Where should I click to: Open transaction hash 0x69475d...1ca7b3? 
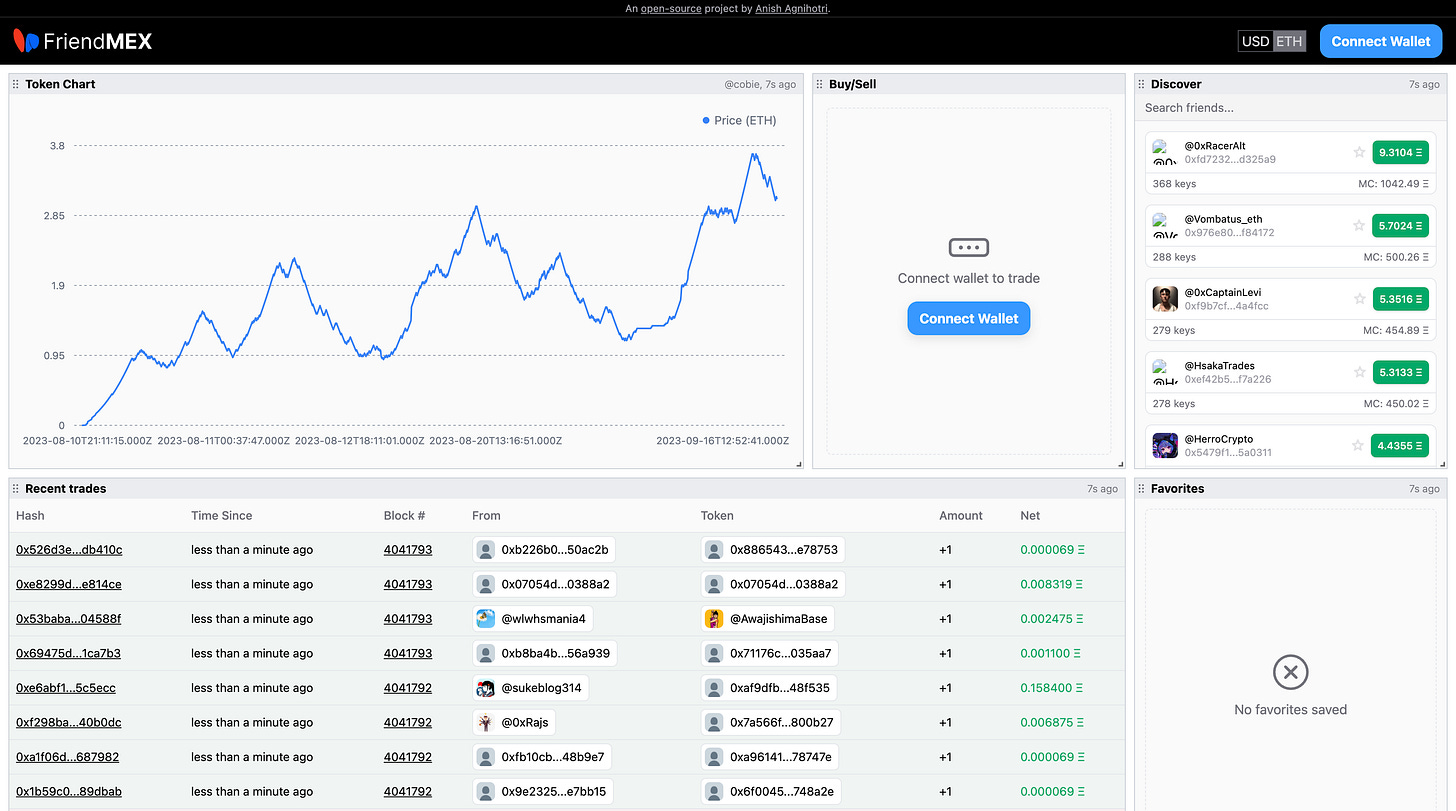click(x=69, y=653)
